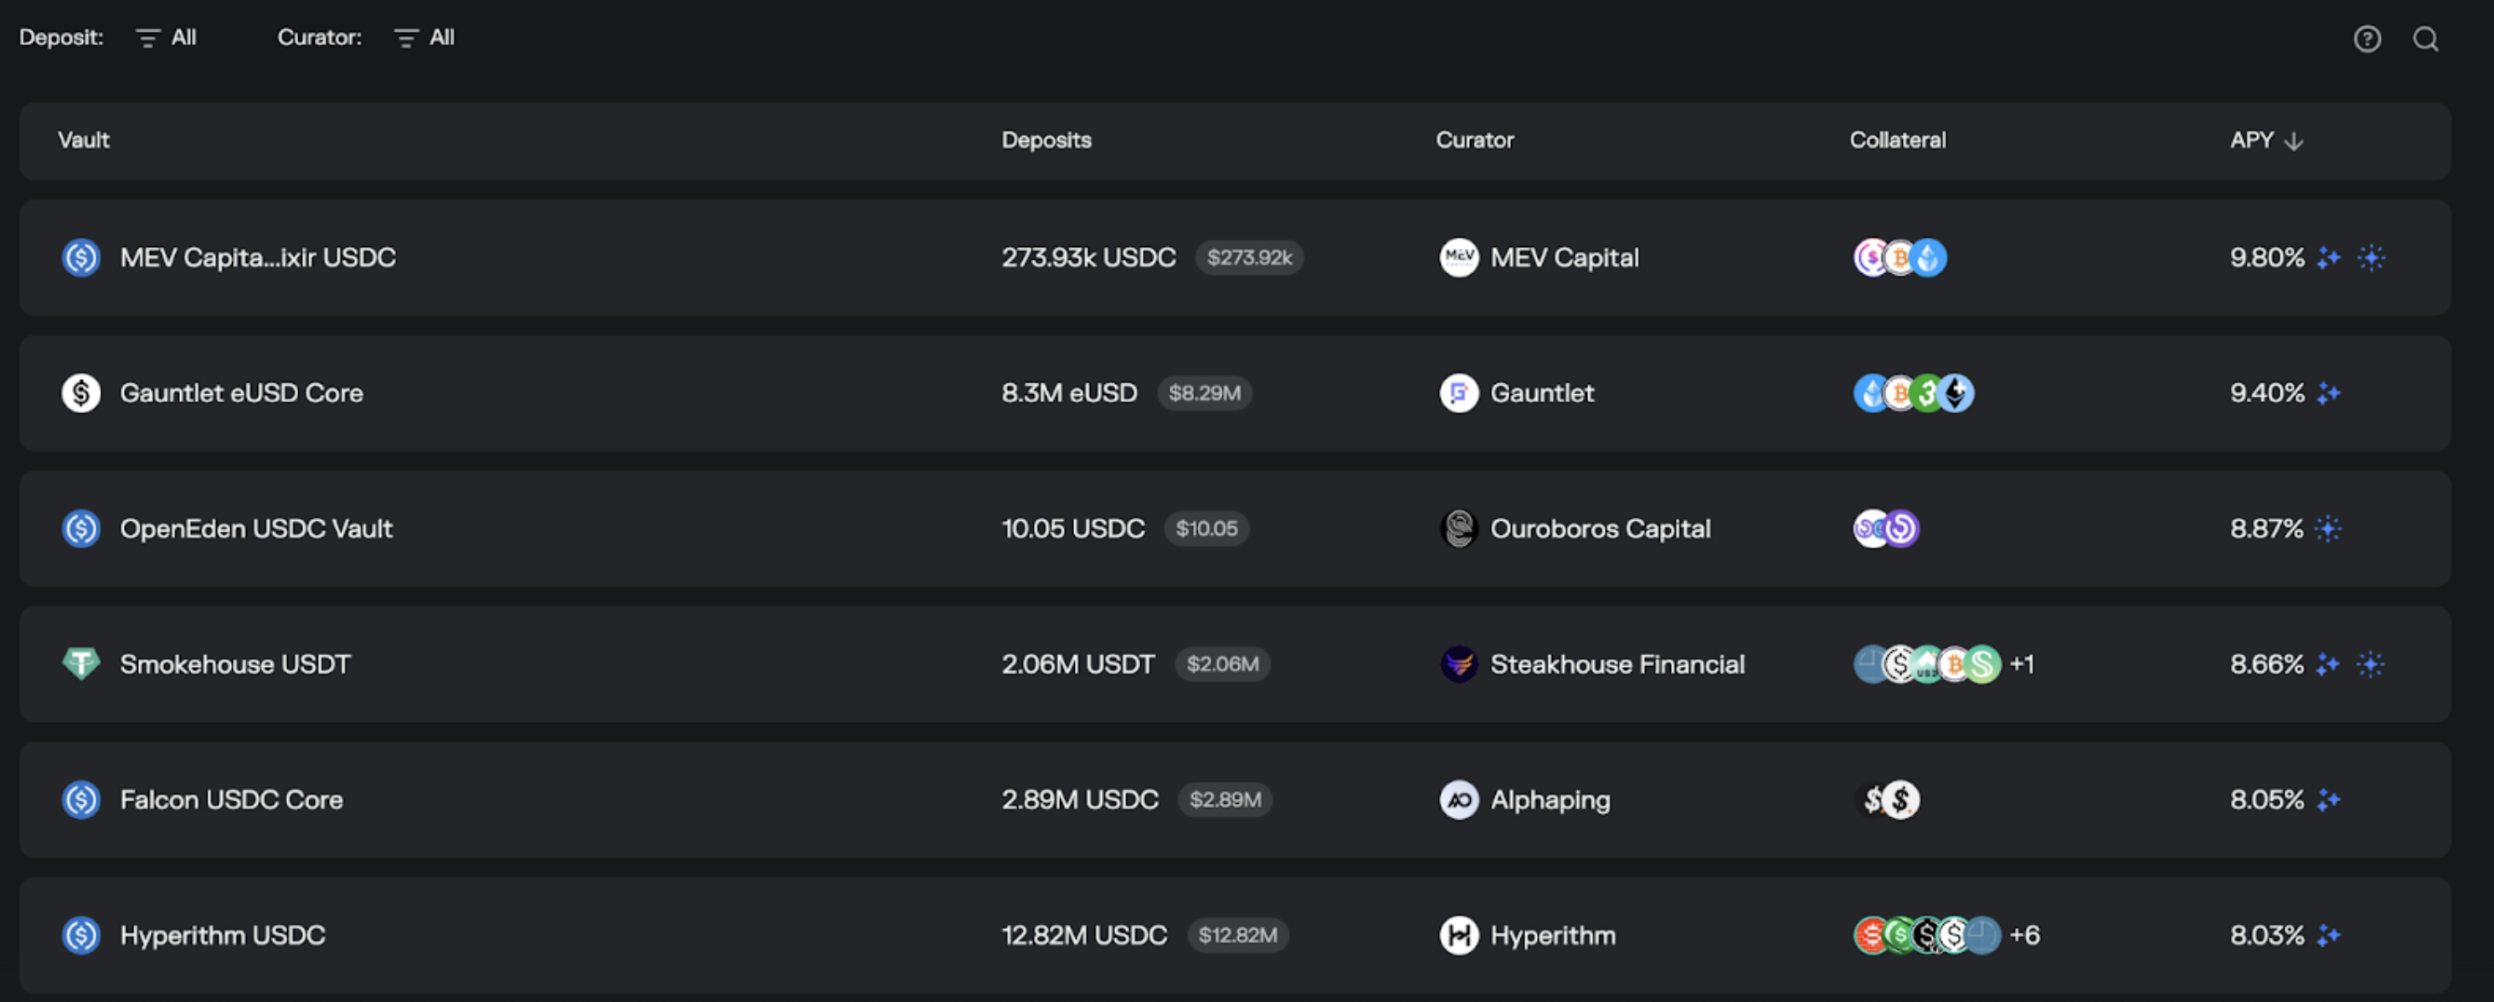Image resolution: width=2494 pixels, height=1002 pixels.
Task: Open the Curator filter dropdown
Action: click(x=425, y=38)
